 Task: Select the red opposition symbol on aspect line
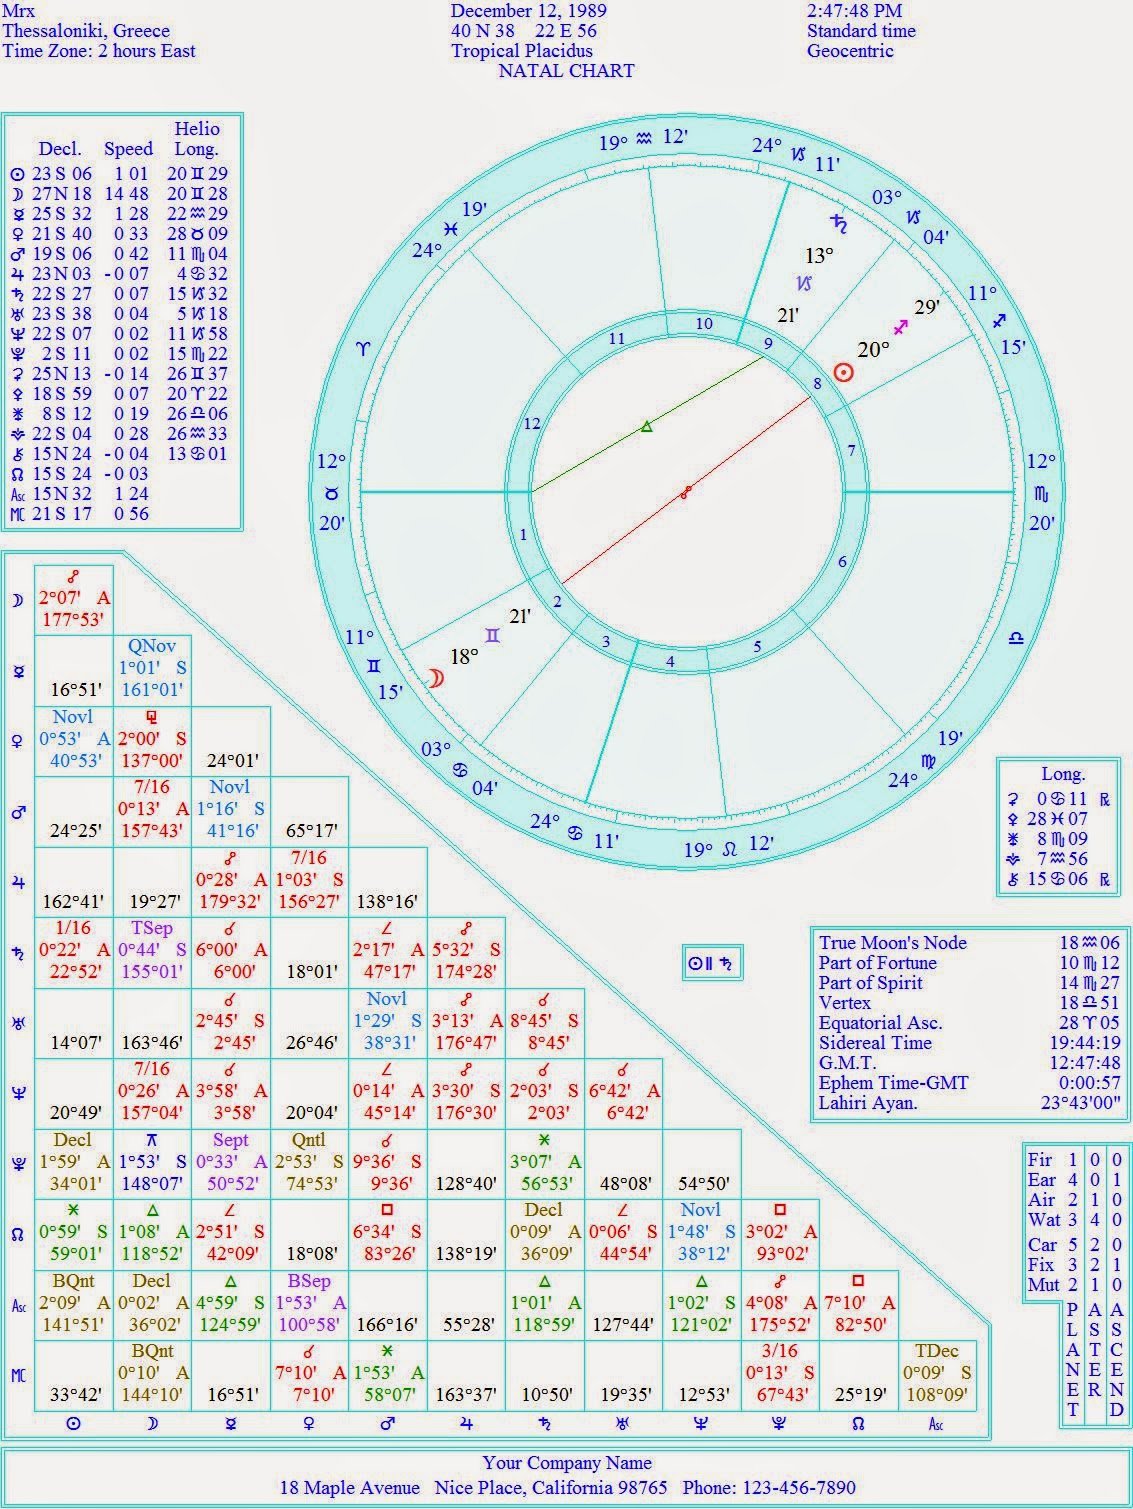[x=686, y=491]
